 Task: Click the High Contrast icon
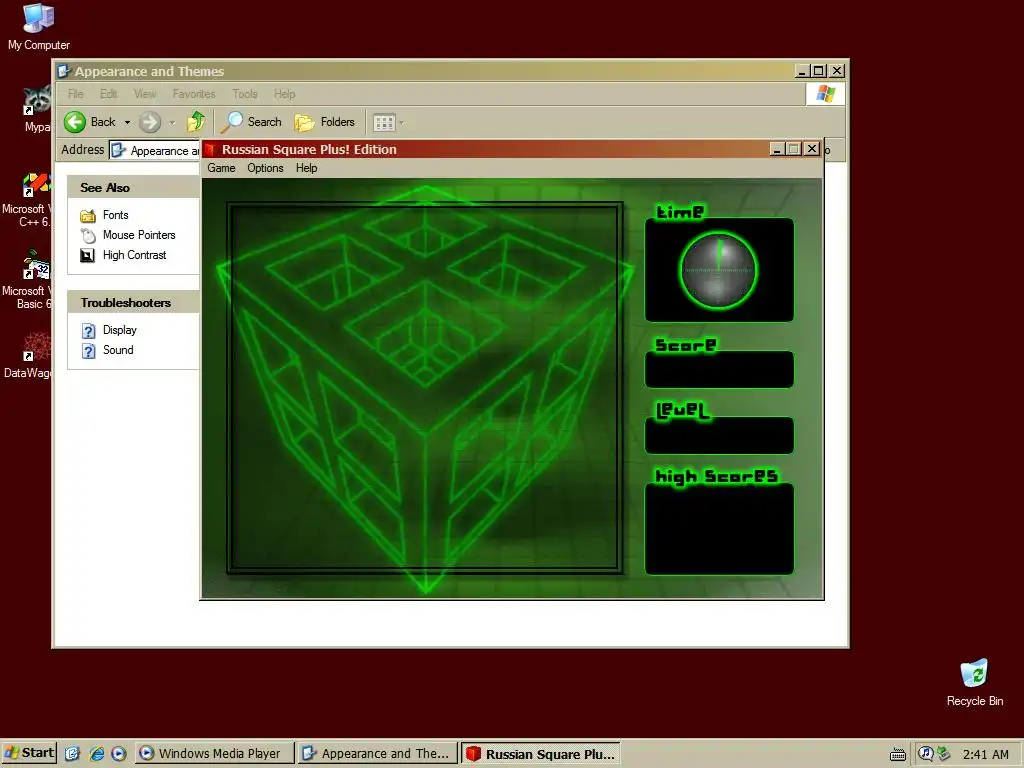88,255
